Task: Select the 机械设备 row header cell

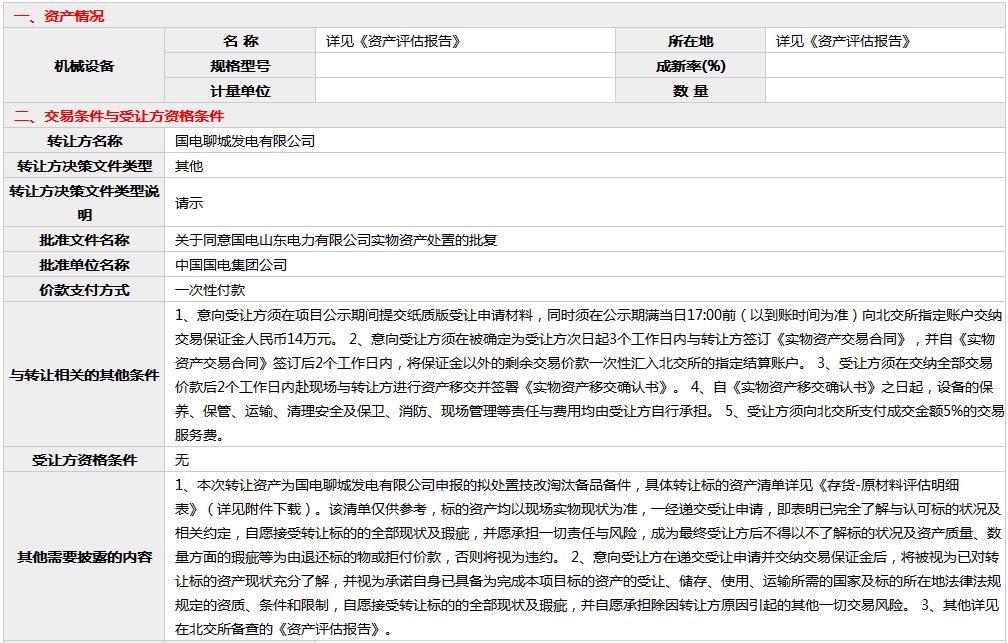Action: coord(84,66)
